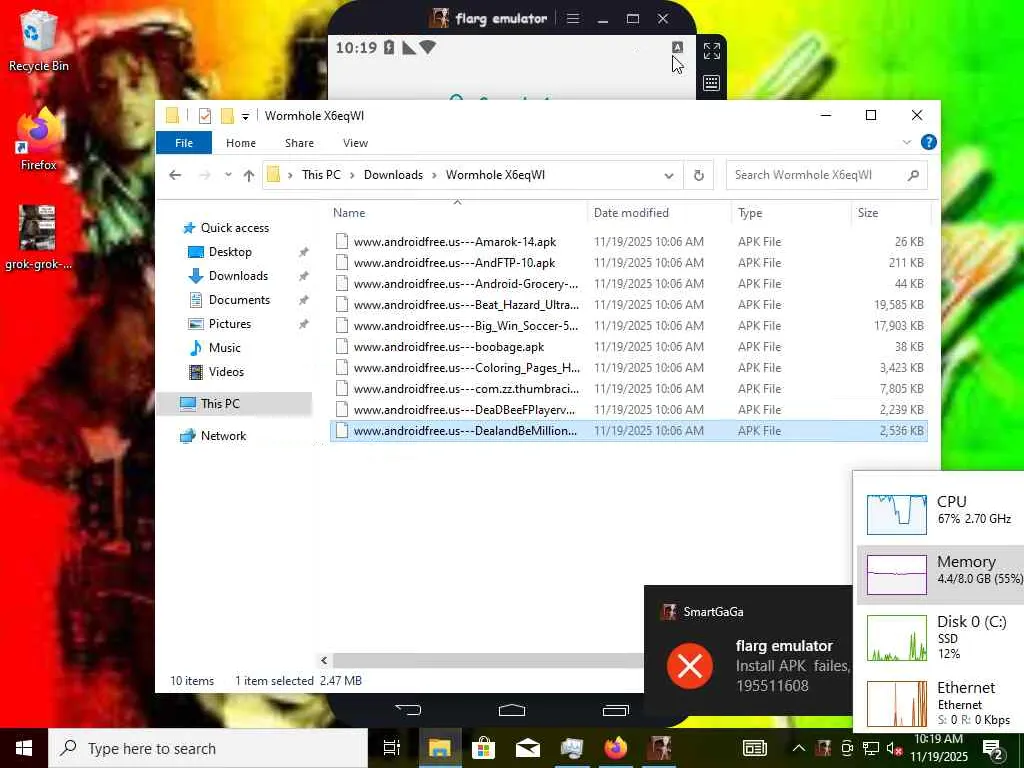The height and width of the screenshot is (768, 1024).
Task: Sort files by the Name column header
Action: (x=457, y=213)
